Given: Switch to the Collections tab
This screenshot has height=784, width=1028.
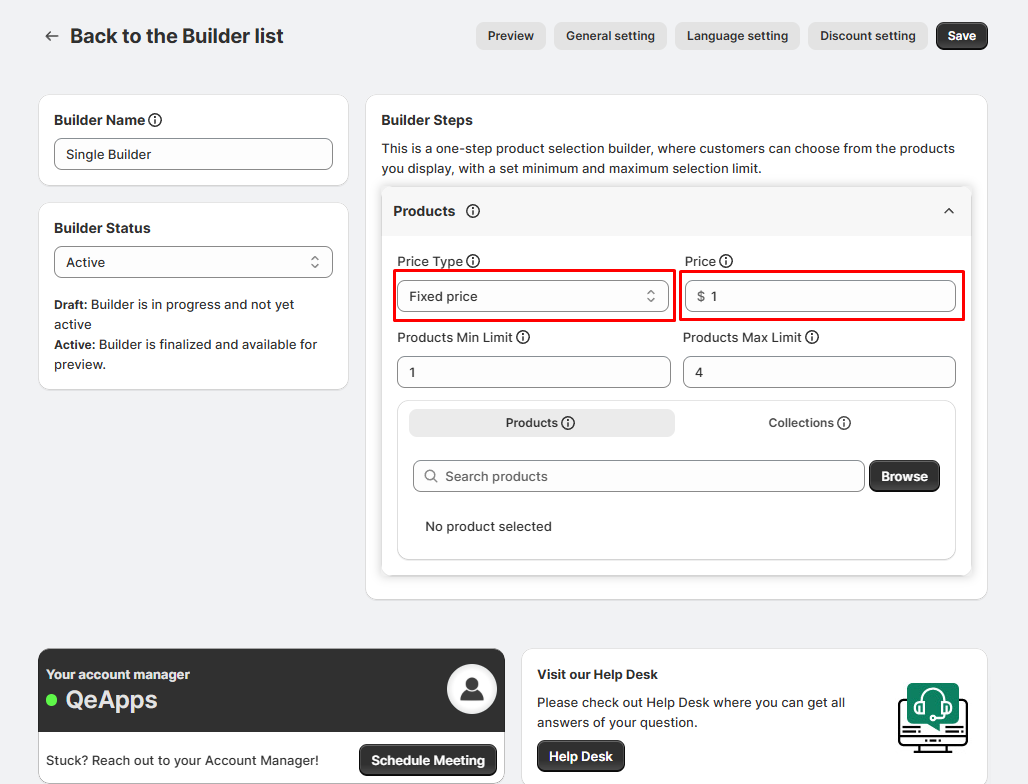Looking at the screenshot, I should tap(809, 423).
